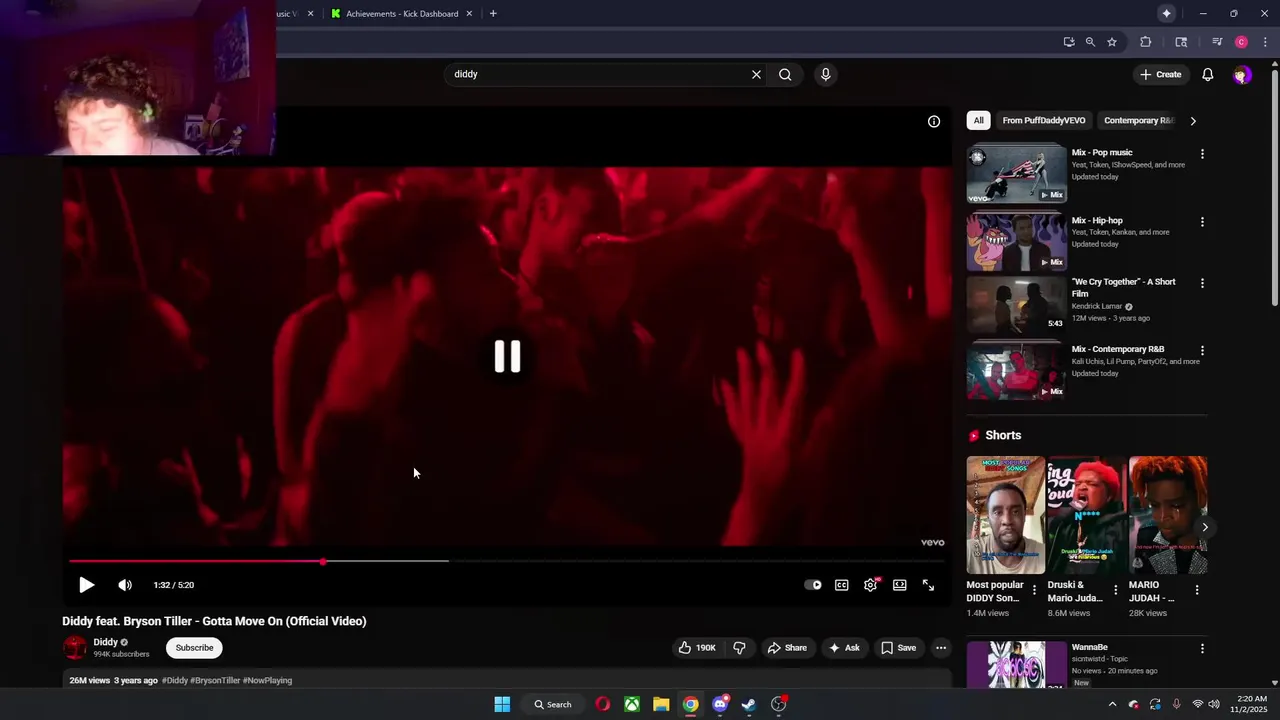
Task: Bookmark this page with star icon
Action: tap(1112, 42)
